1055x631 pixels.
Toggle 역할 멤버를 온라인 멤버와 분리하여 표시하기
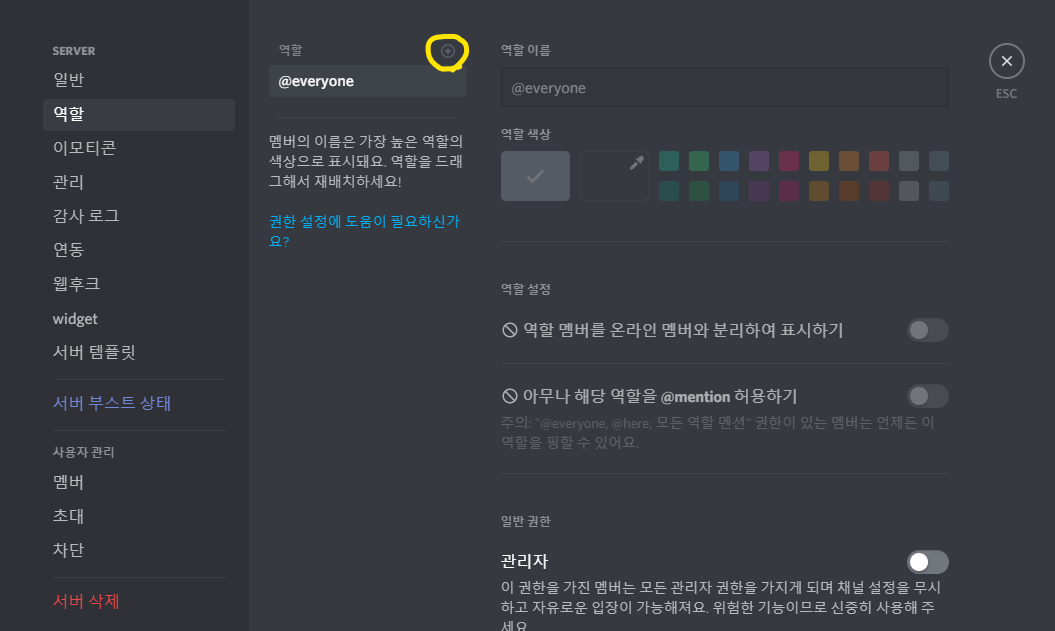click(927, 330)
